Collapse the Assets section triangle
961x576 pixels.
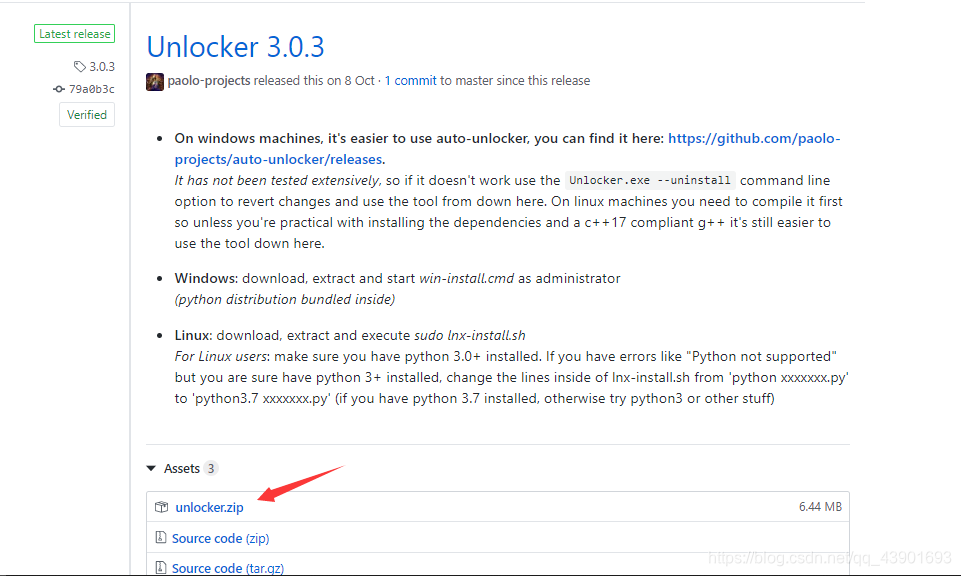(x=151, y=468)
